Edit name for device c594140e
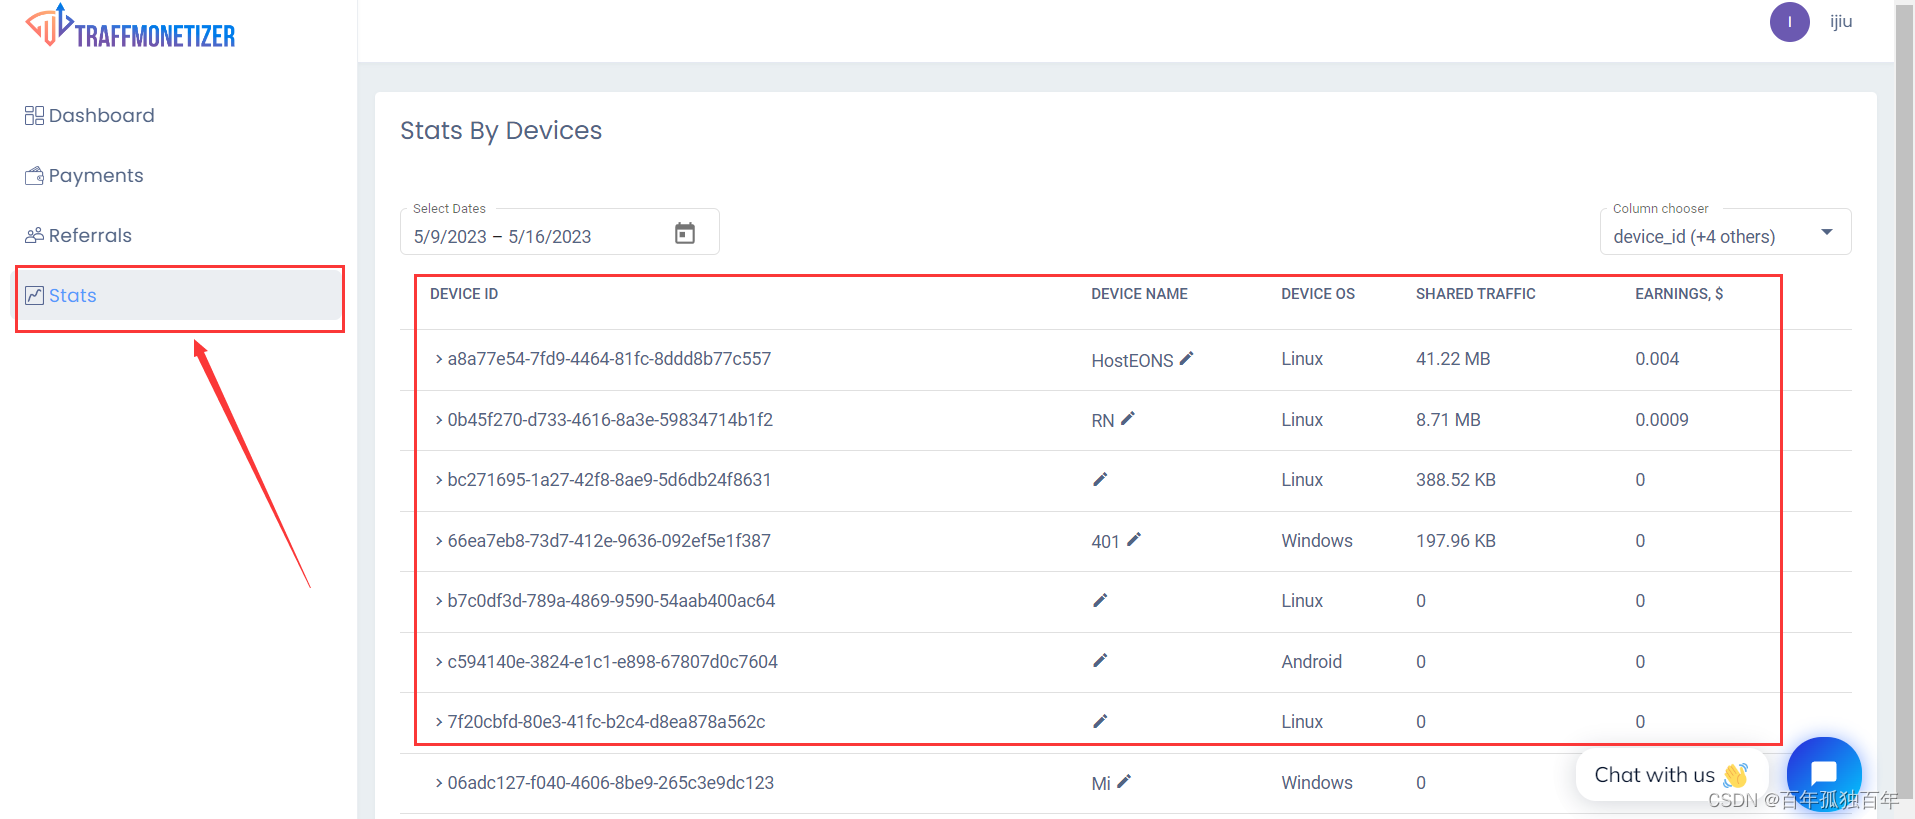The height and width of the screenshot is (819, 1915). click(1100, 661)
